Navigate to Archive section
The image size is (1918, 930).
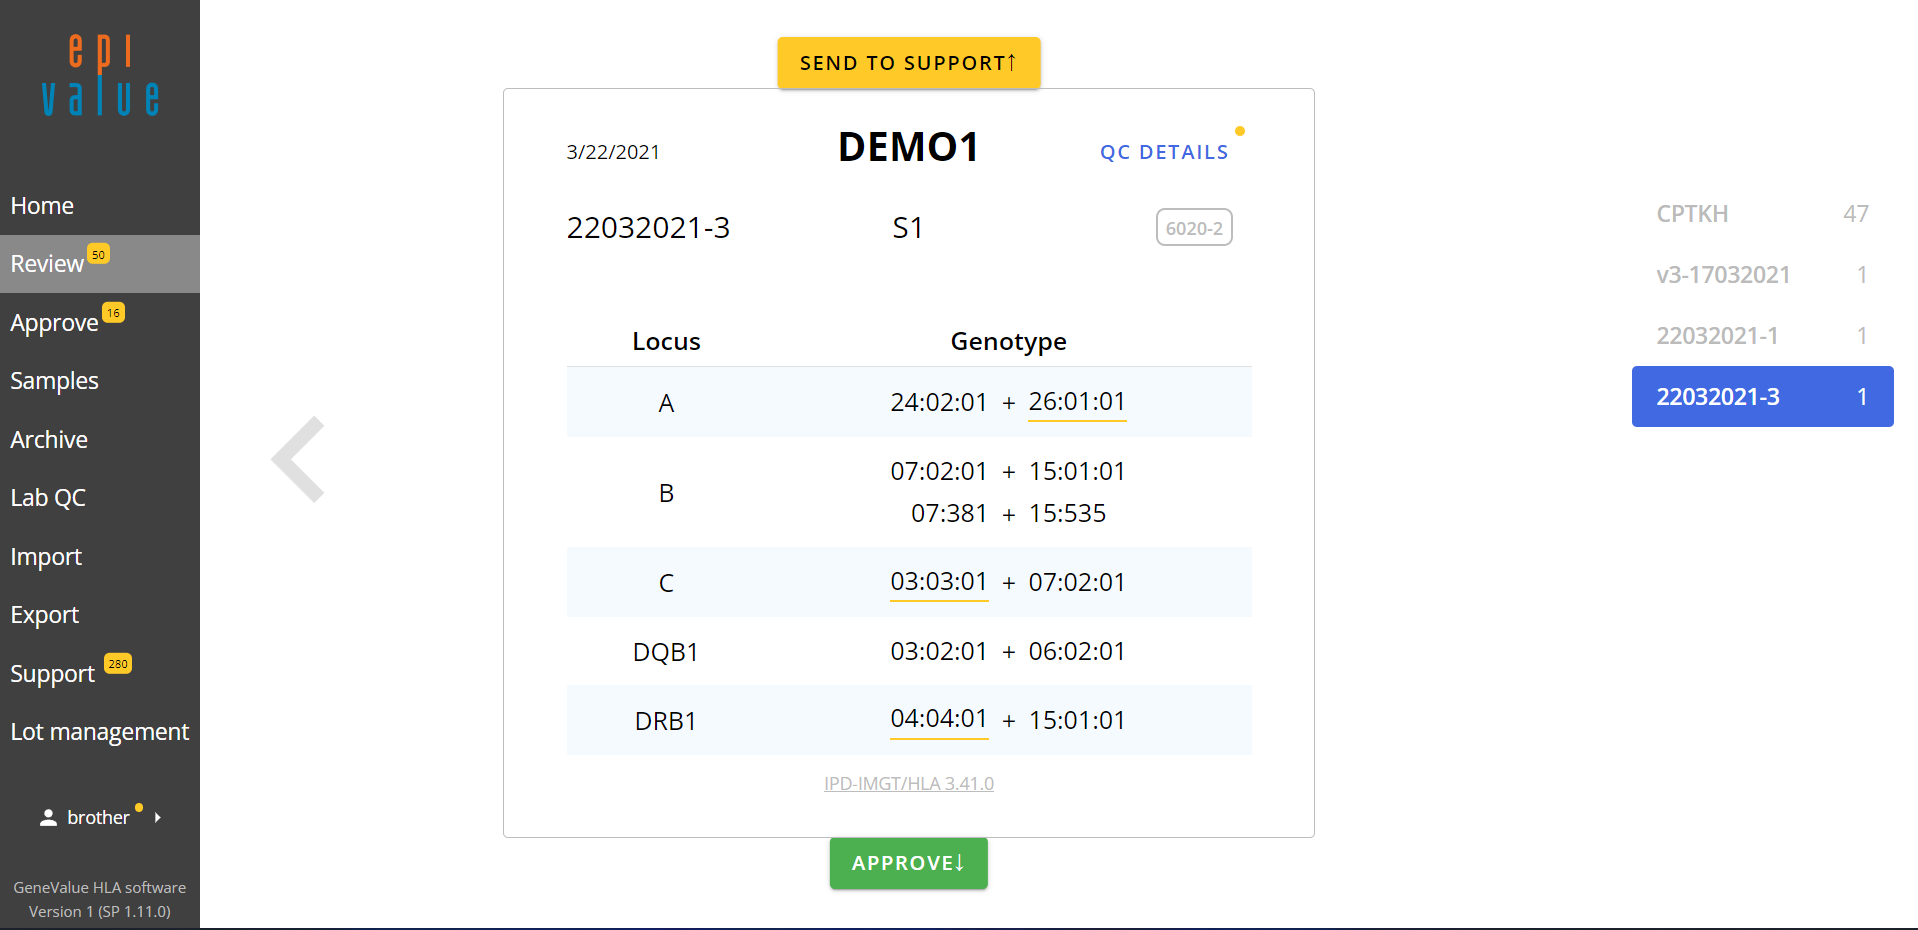tap(49, 440)
